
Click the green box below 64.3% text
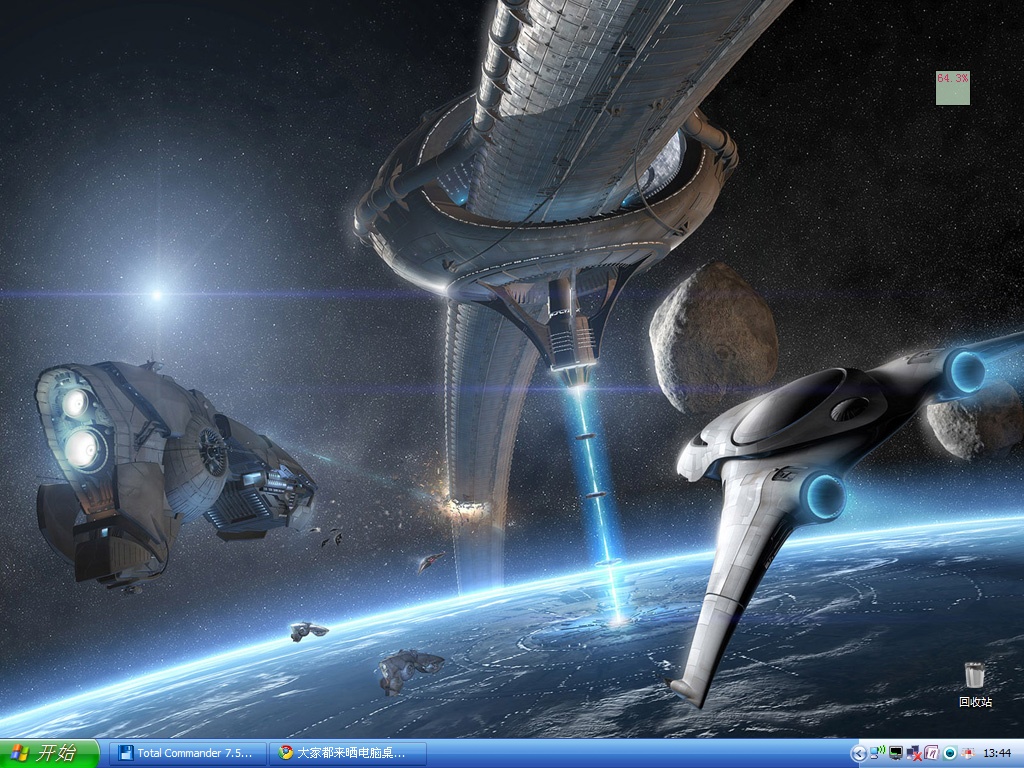953,95
